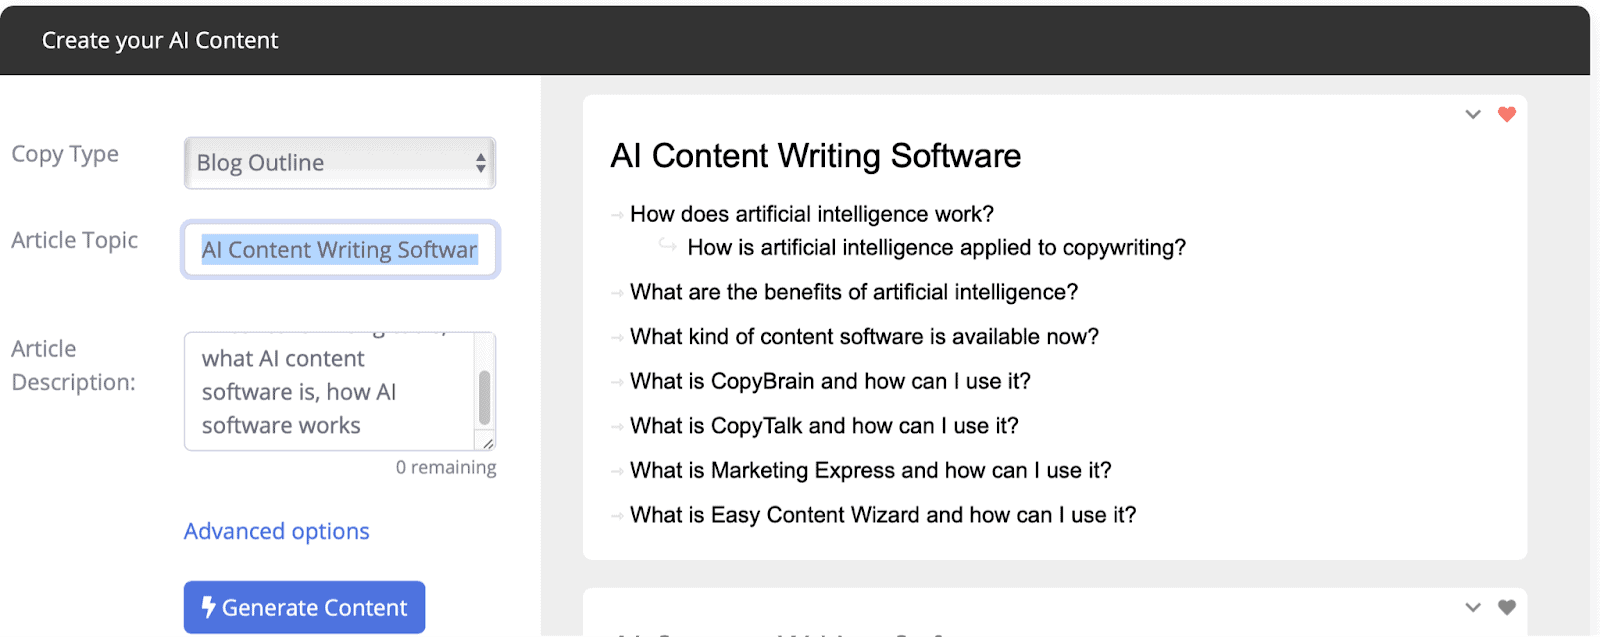This screenshot has height=637, width=1600.
Task: Select "How does artificial intelligence work?" outline item
Action: 811,214
